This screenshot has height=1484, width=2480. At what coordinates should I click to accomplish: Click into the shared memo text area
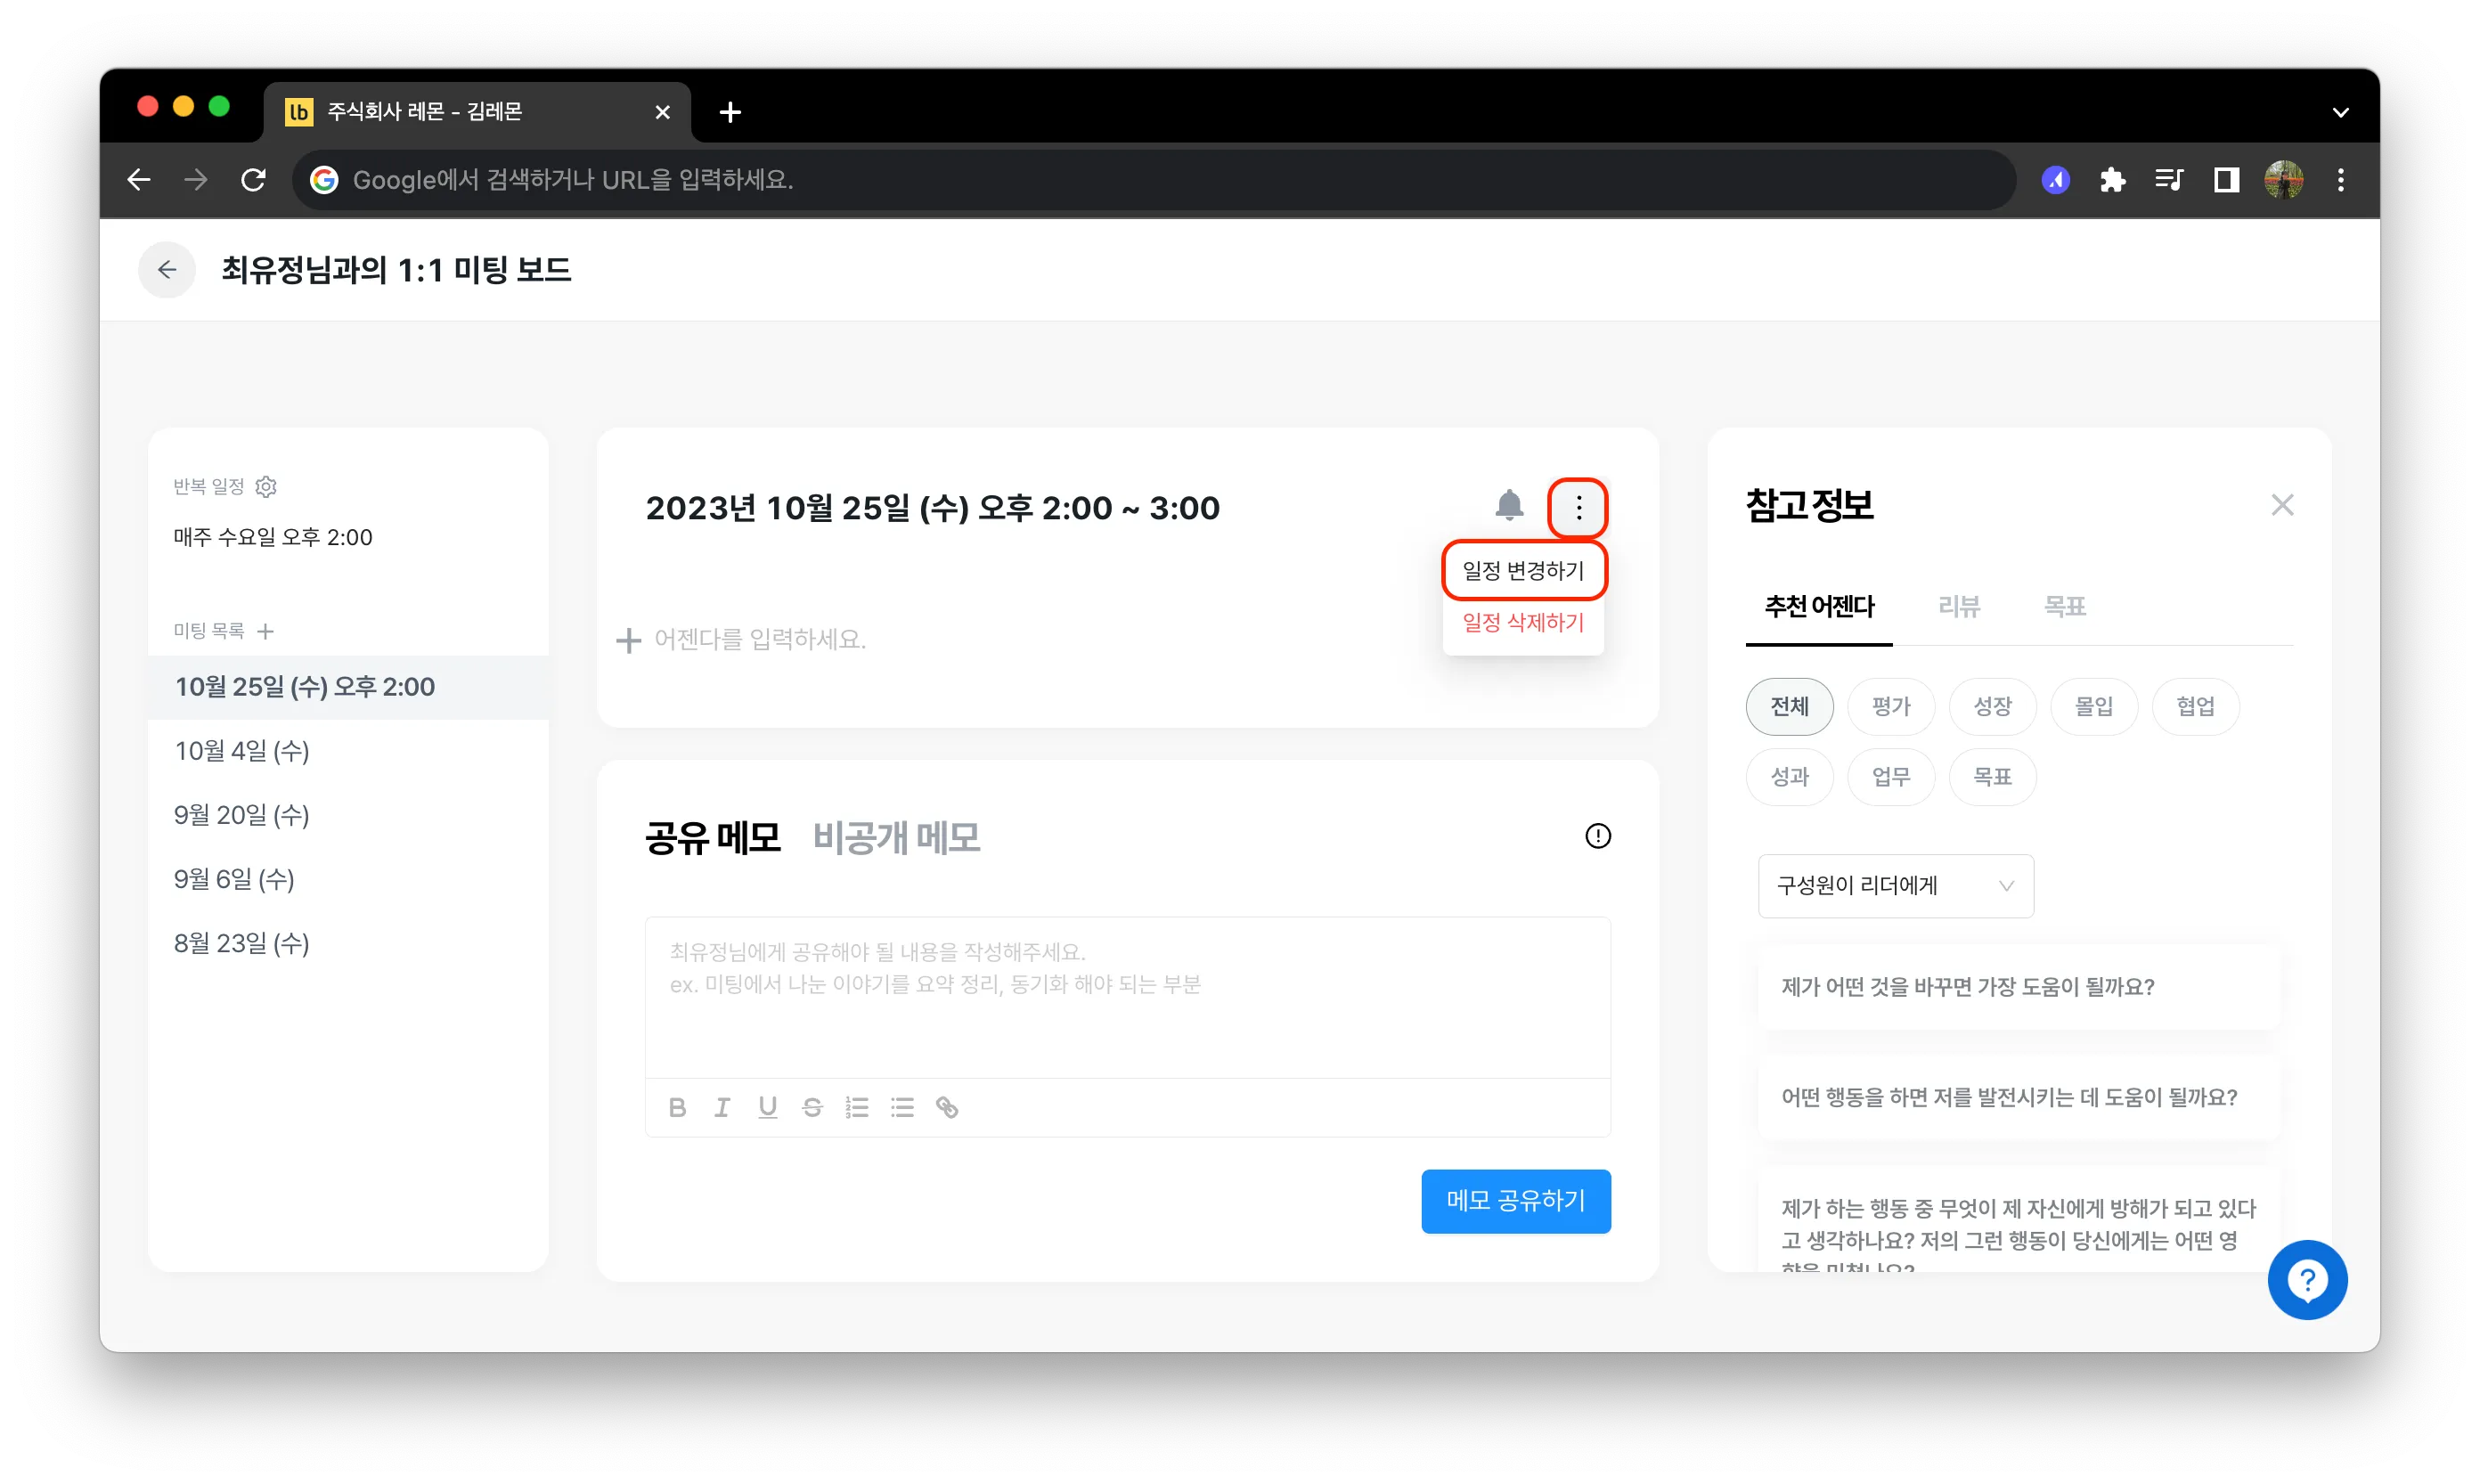tap(1127, 997)
